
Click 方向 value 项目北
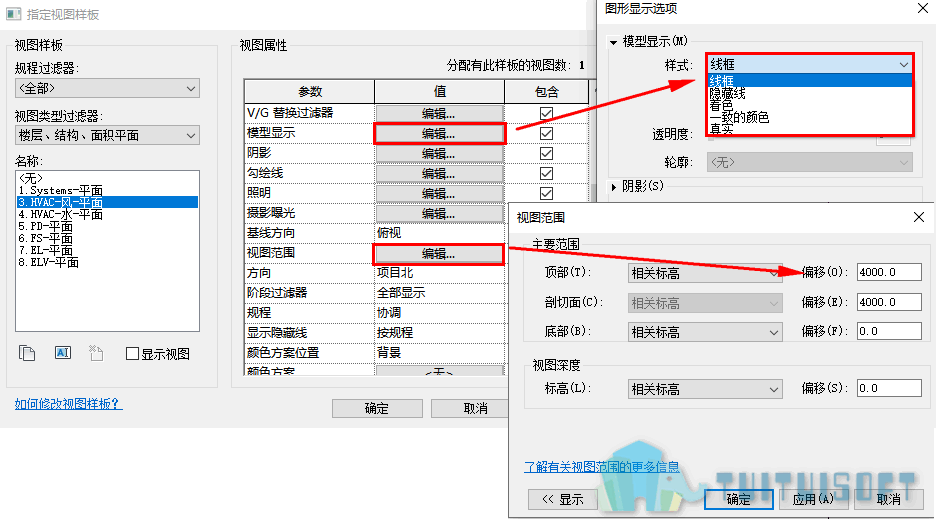[x=395, y=273]
